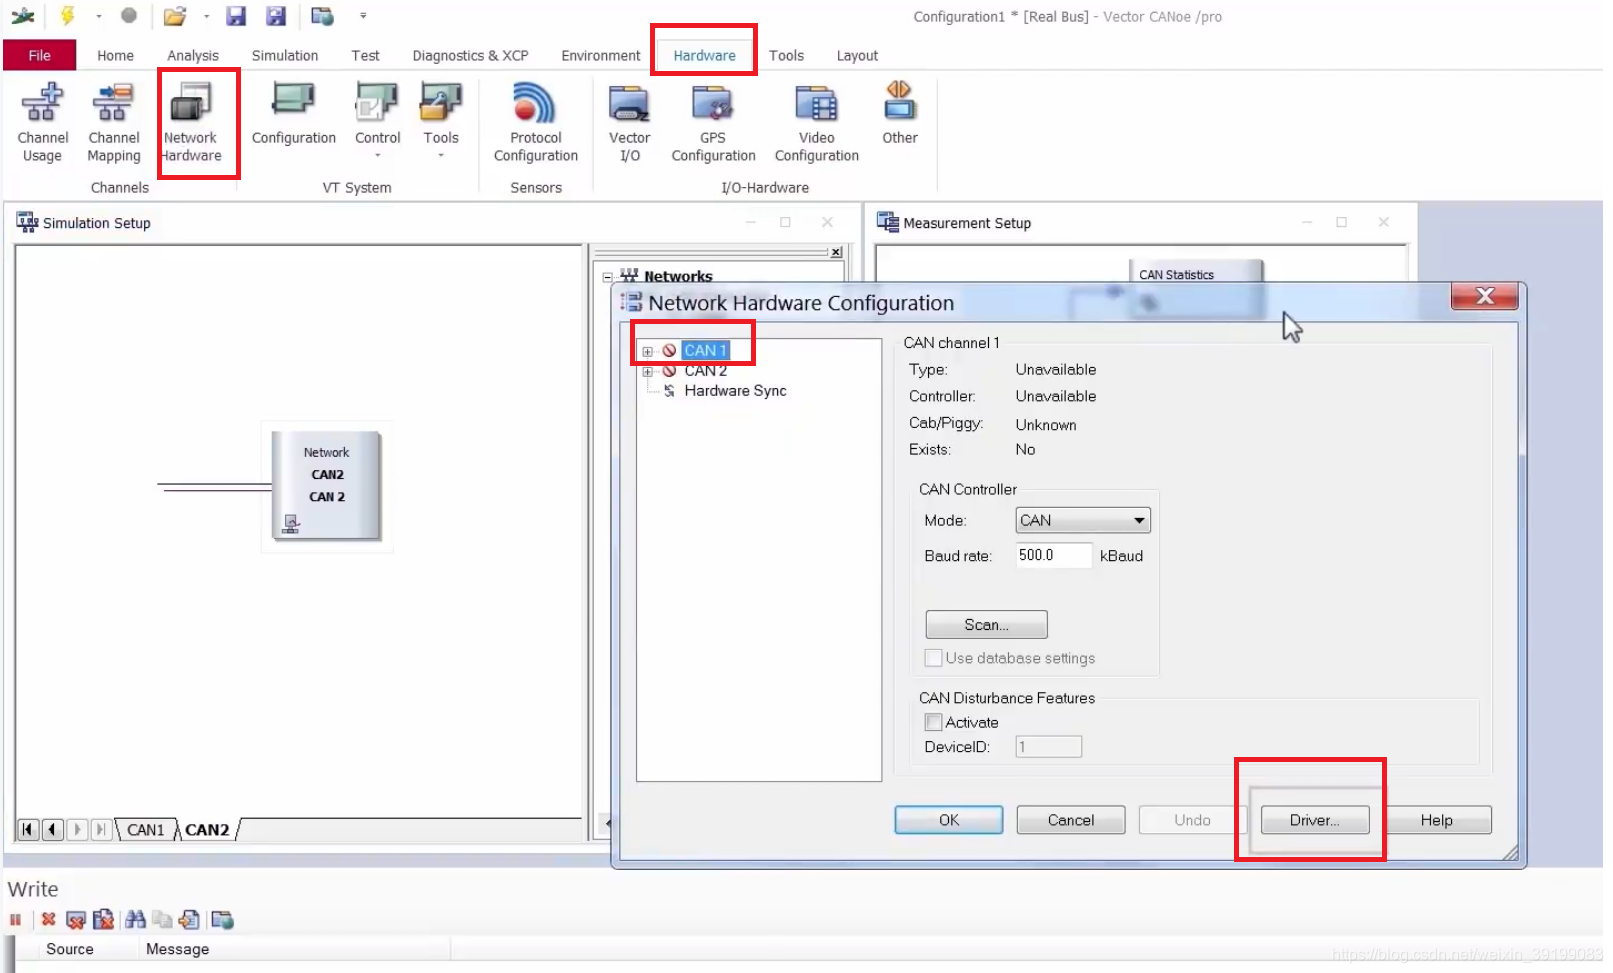Click the Scan... button
Viewport: 1613px width, 973px height.
[x=986, y=624]
